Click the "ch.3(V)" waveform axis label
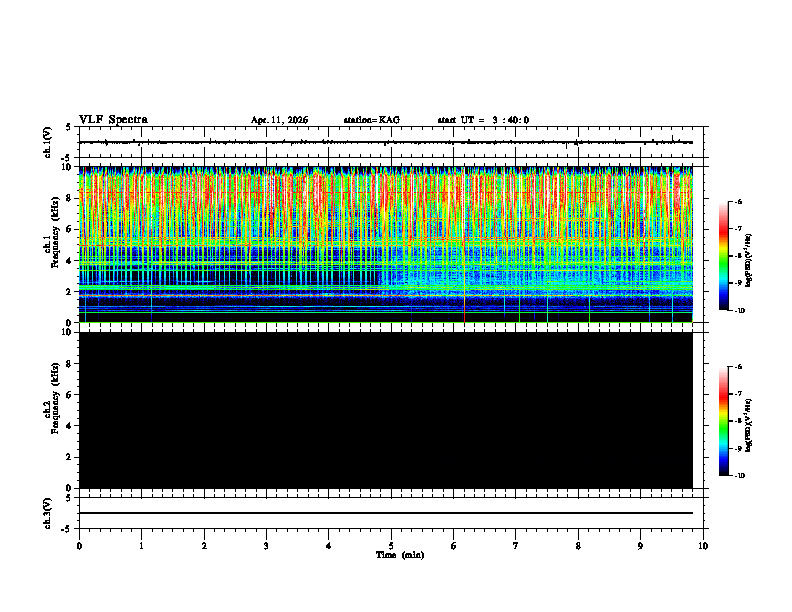The image size is (792, 612). 48,514
